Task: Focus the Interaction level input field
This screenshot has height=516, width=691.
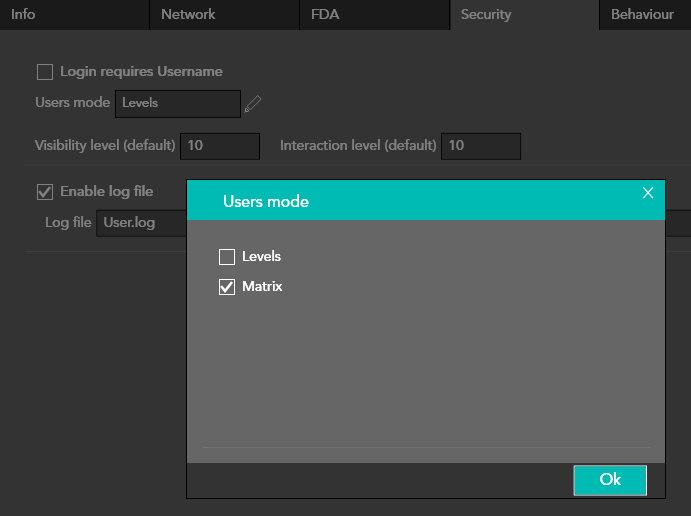Action: pos(481,145)
